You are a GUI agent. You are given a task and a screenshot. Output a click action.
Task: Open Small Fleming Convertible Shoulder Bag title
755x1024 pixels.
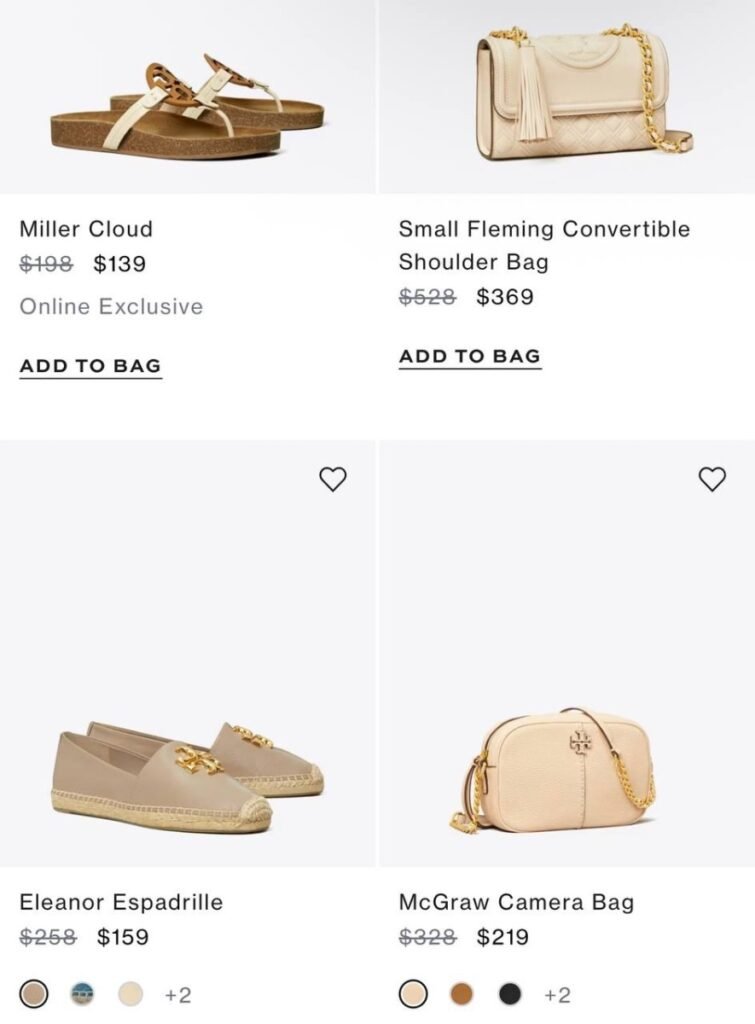pos(544,245)
